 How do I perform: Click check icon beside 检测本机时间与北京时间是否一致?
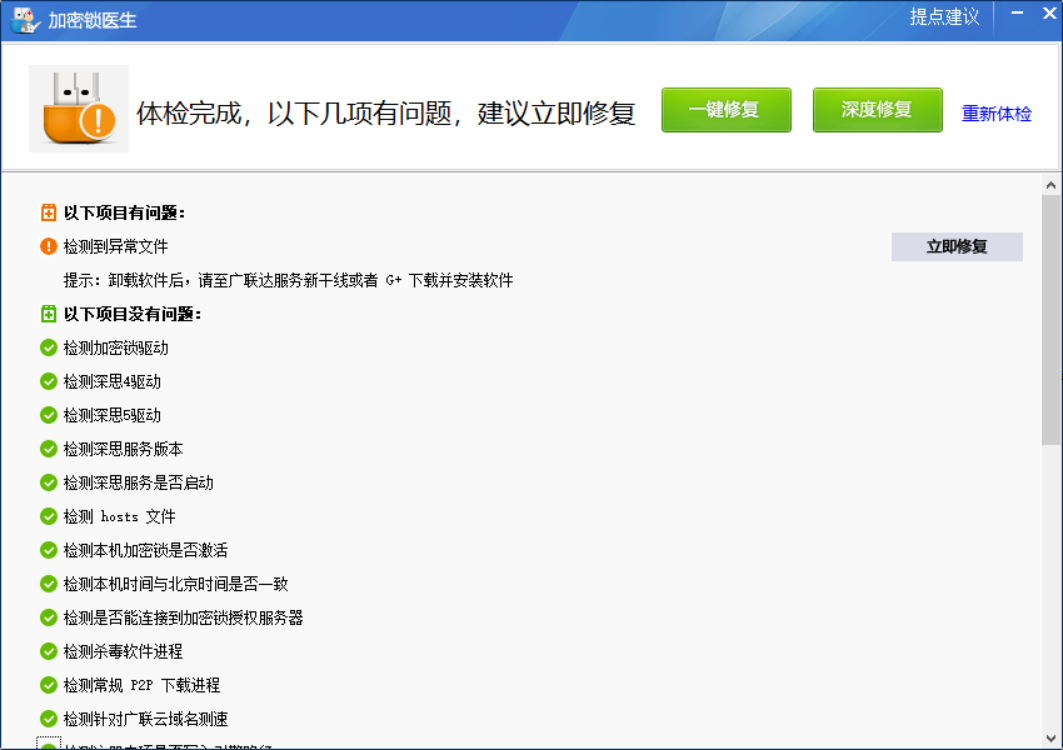coord(48,584)
